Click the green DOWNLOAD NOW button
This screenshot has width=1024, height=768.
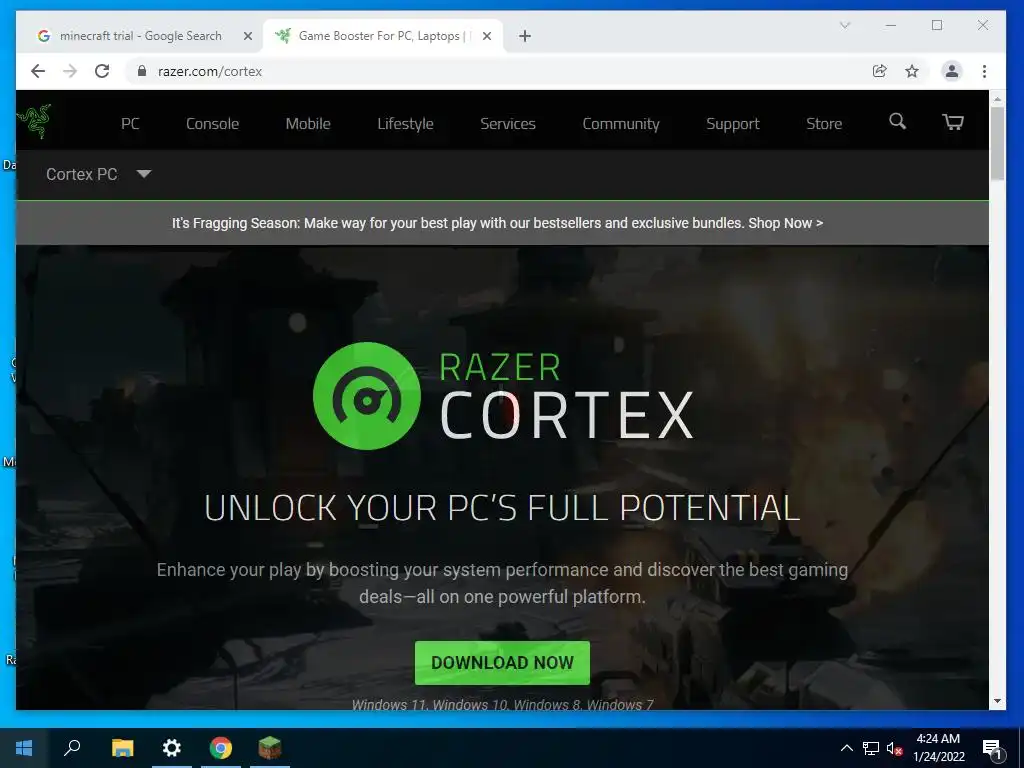pos(502,663)
